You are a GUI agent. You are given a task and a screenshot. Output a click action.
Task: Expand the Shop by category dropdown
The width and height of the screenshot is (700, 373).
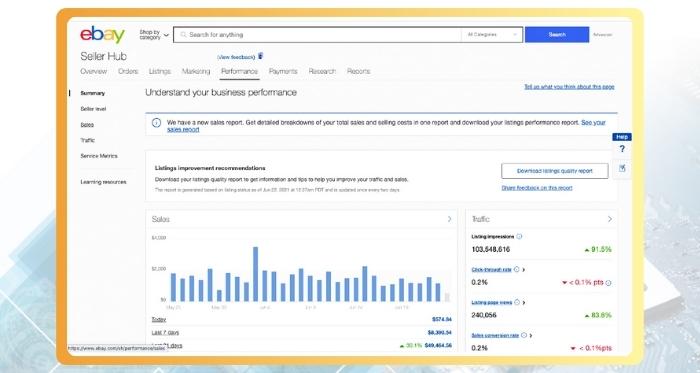[x=154, y=34]
